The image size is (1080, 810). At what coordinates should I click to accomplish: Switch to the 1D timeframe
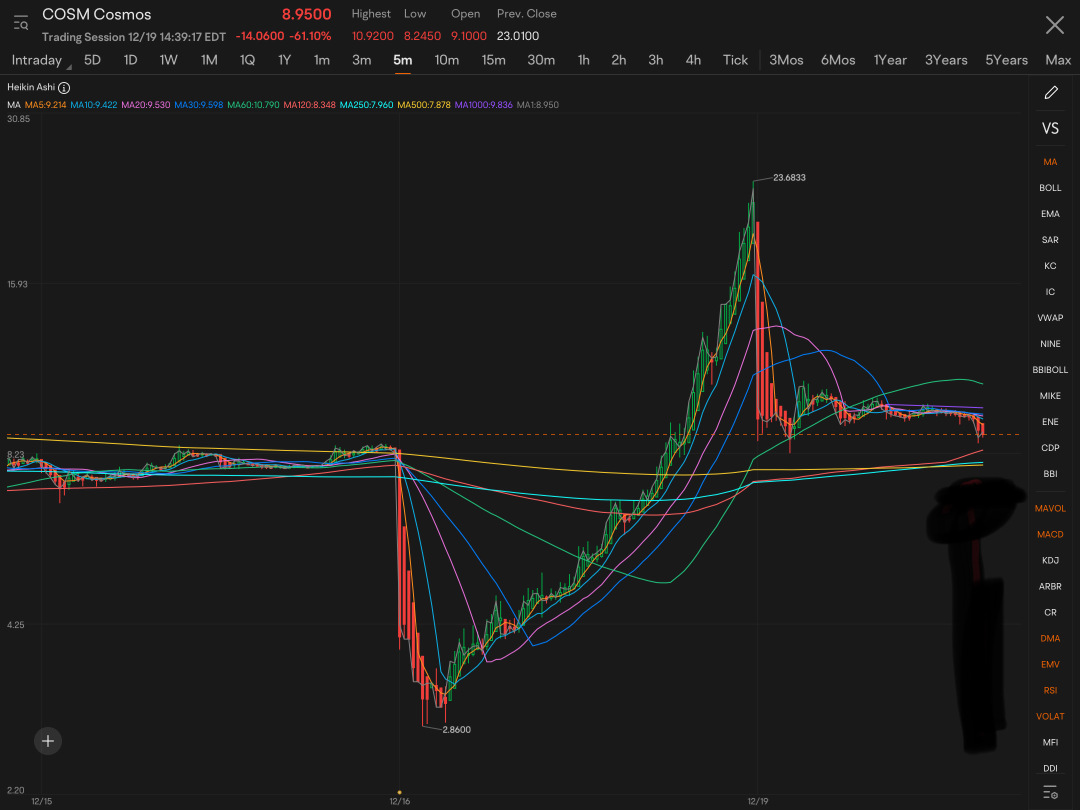tap(130, 60)
